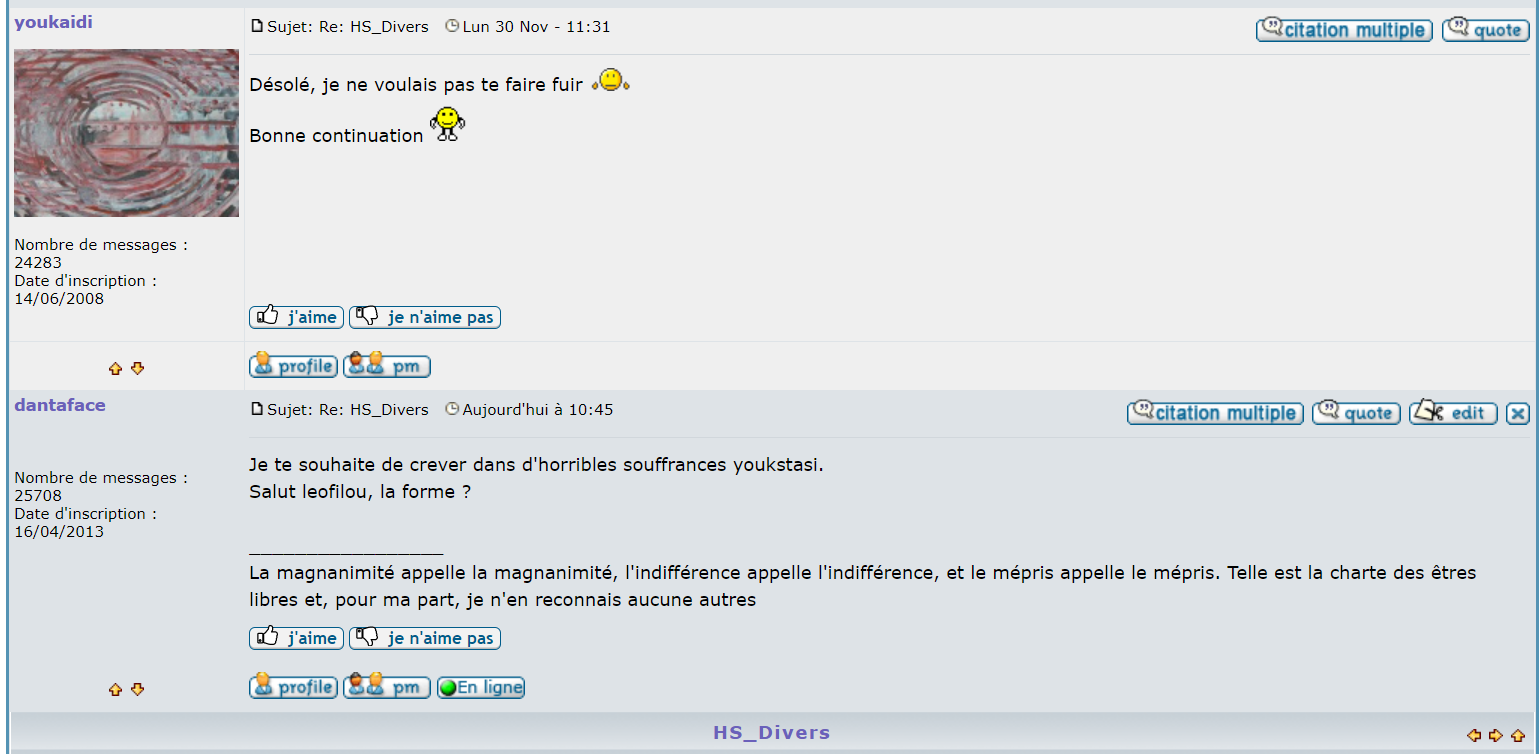Send pm to youkaidi
1540x754 pixels.
pos(387,366)
